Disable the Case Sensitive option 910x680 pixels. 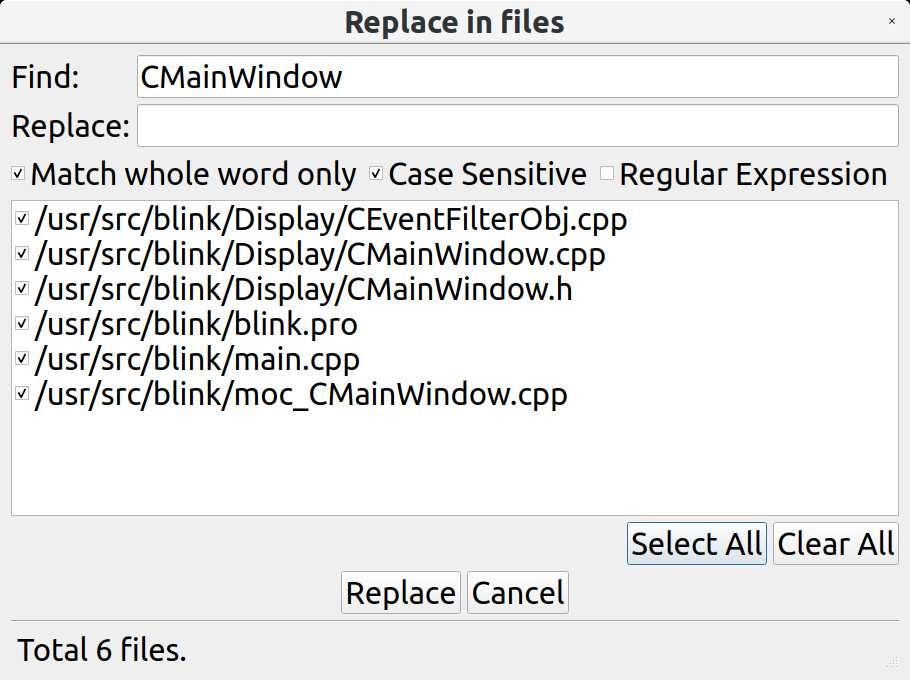(x=376, y=174)
